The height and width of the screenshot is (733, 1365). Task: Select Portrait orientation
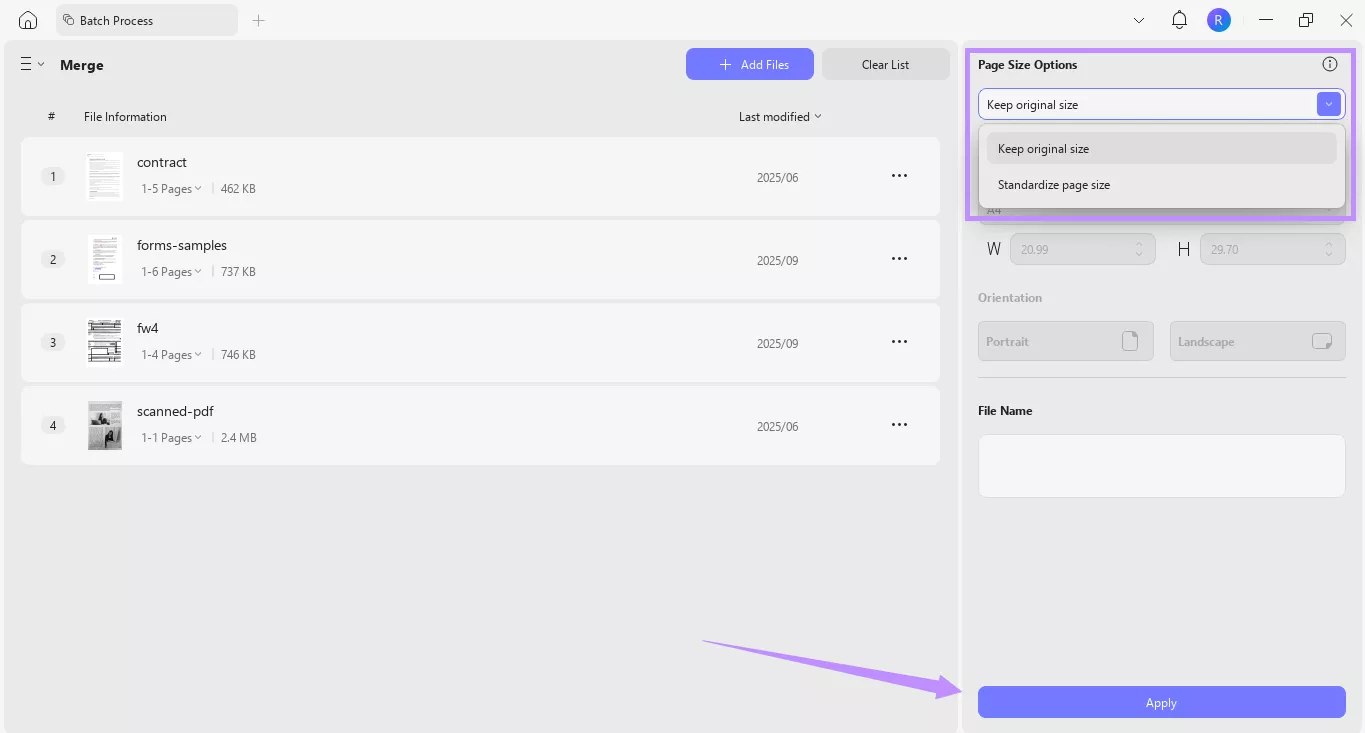pyautogui.click(x=1065, y=340)
